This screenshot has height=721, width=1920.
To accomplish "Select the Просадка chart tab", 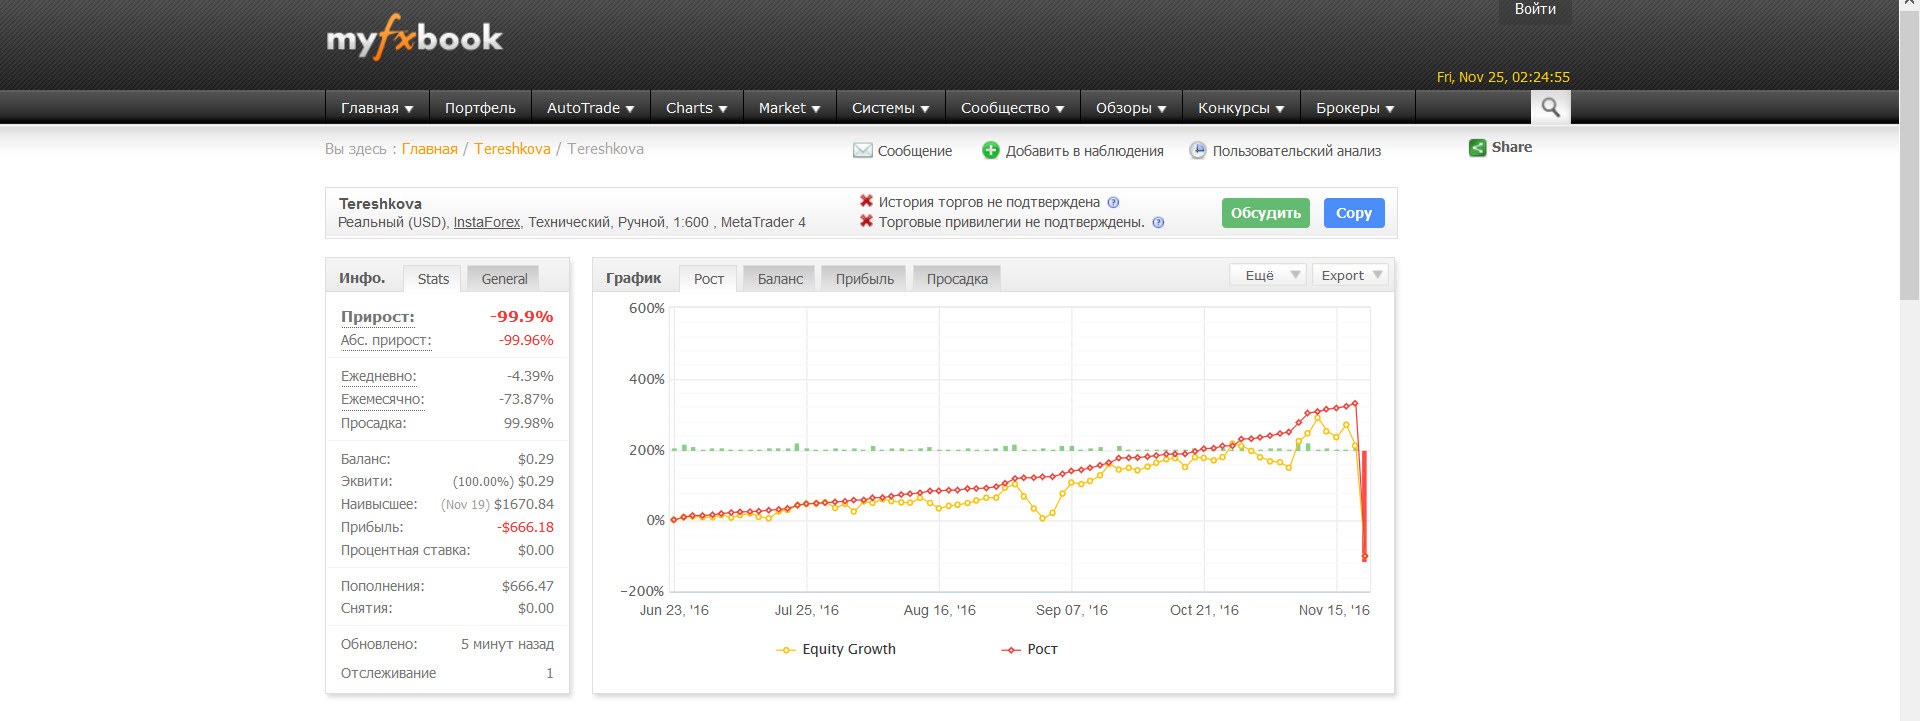I will point(957,279).
